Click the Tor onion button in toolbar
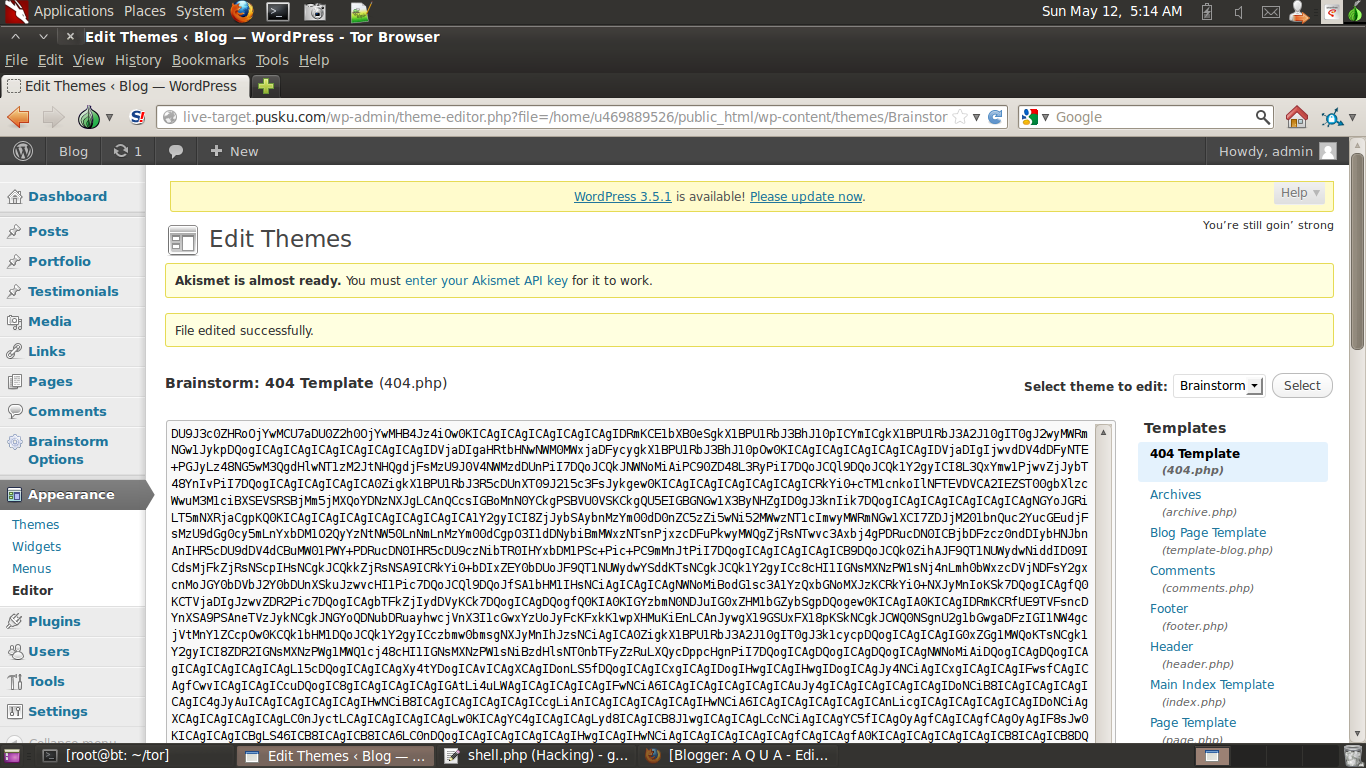The width and height of the screenshot is (1366, 768). pyautogui.click(x=89, y=117)
